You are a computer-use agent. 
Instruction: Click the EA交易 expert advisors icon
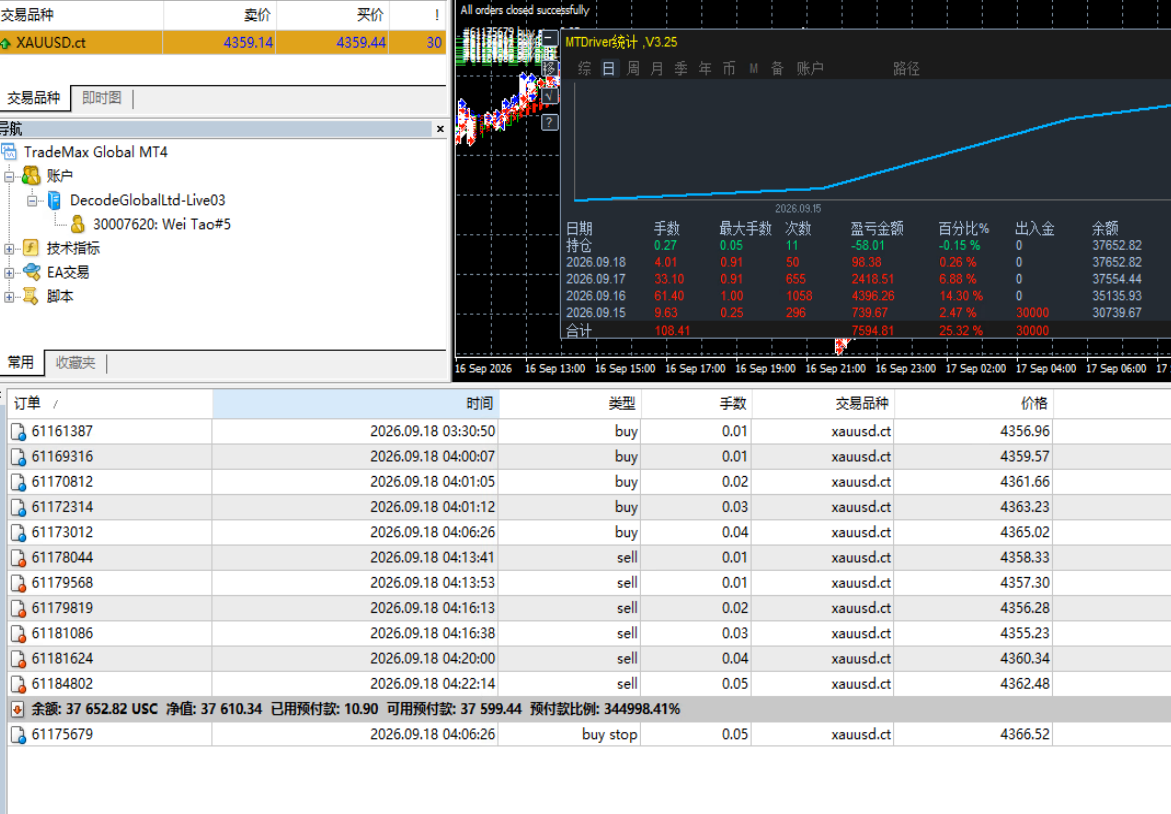[x=31, y=272]
